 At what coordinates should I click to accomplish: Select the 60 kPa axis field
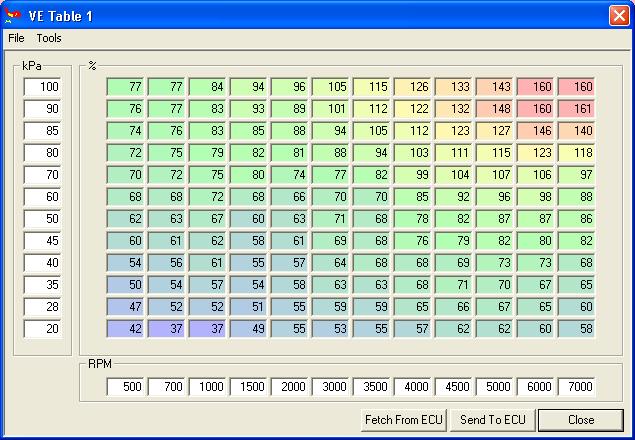coord(42,197)
